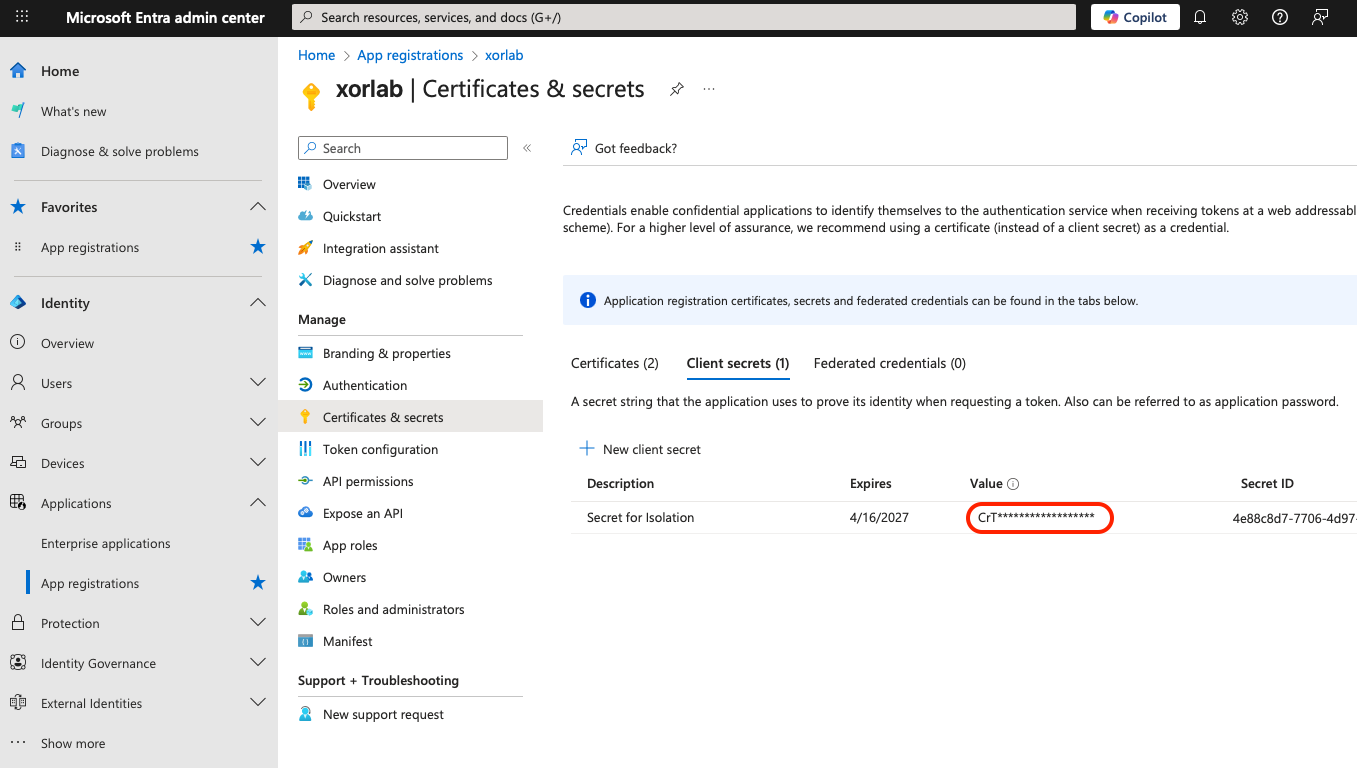
Task: Open the settings gear icon
Action: point(1240,17)
